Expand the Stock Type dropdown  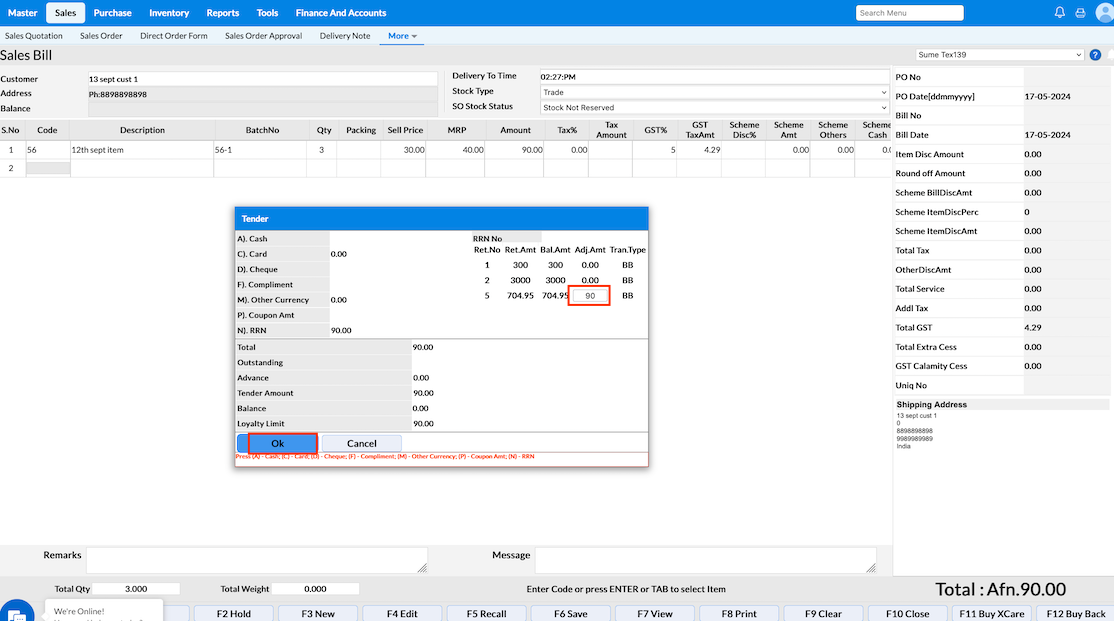[x=714, y=92]
